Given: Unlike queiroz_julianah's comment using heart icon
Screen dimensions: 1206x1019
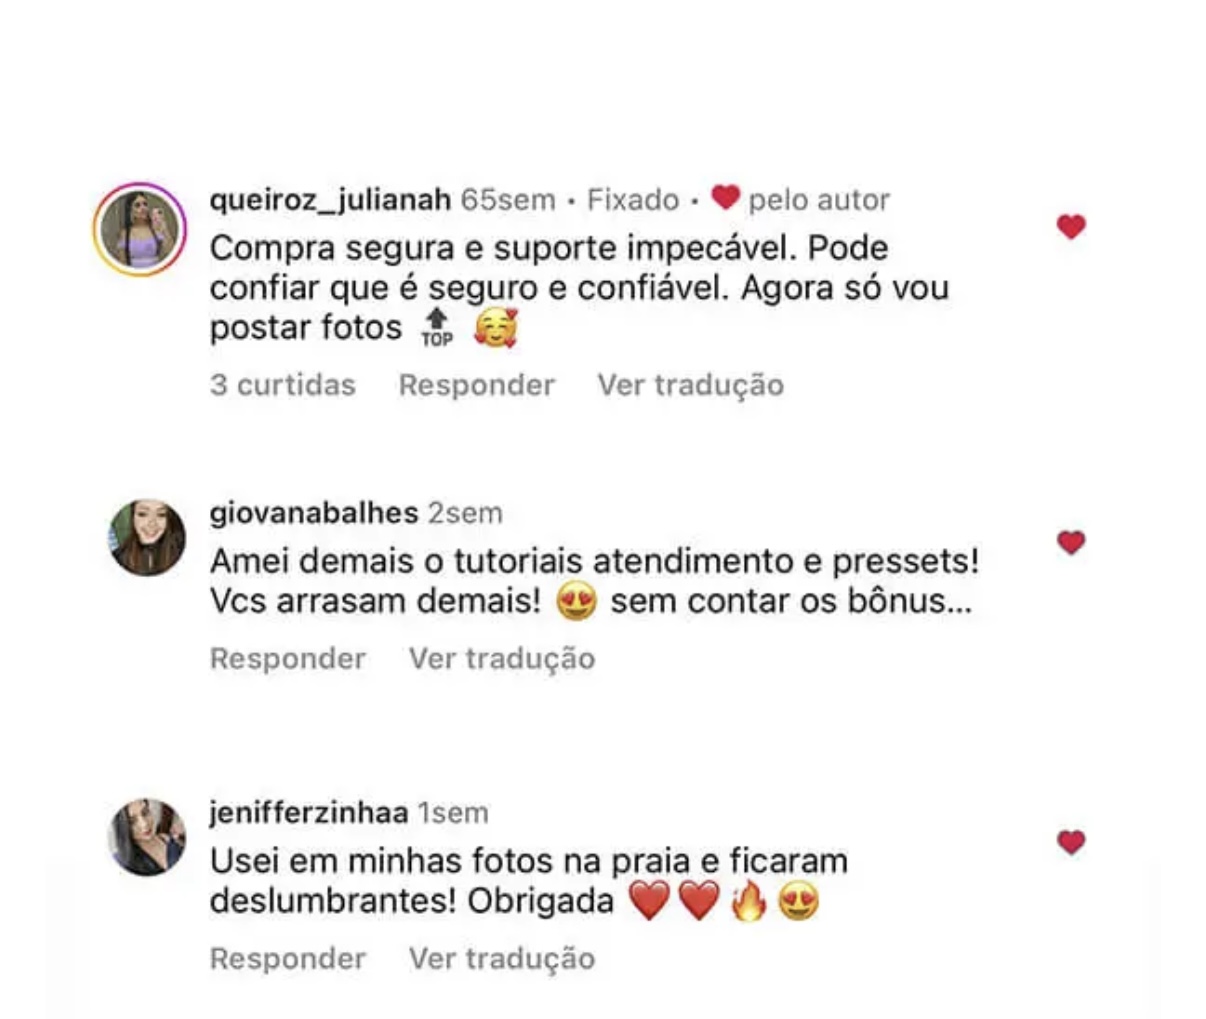Looking at the screenshot, I should tap(1071, 227).
